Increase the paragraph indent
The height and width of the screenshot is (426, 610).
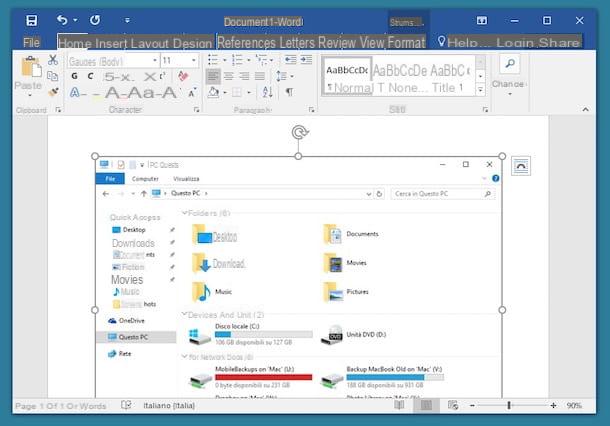point(306,60)
